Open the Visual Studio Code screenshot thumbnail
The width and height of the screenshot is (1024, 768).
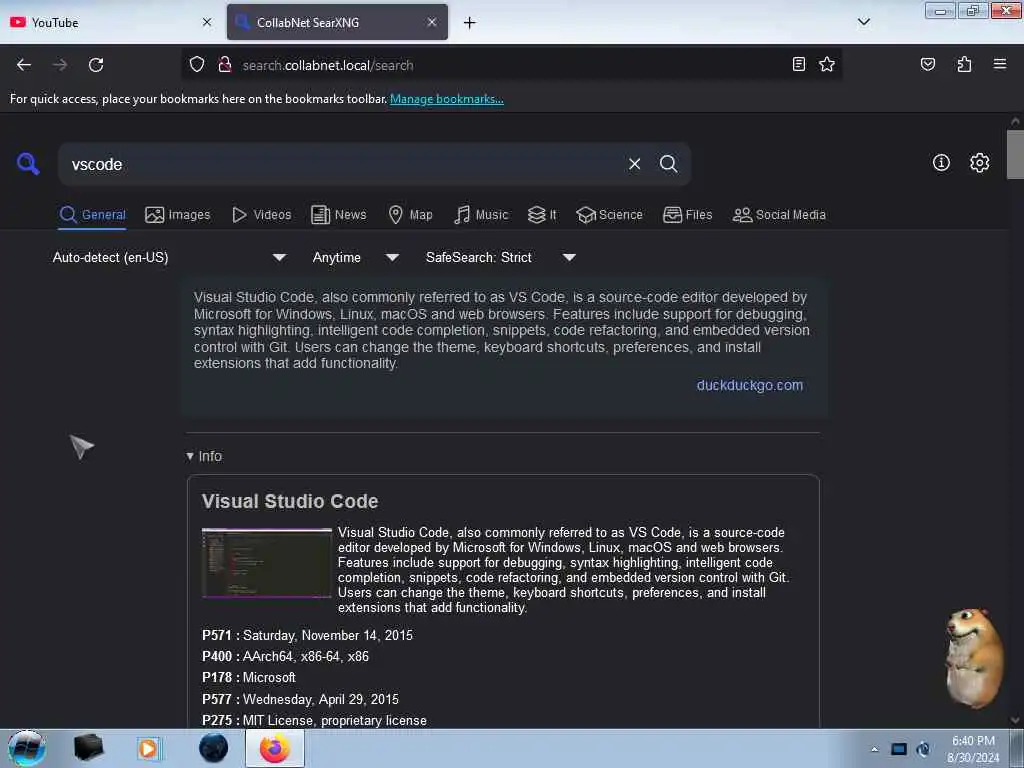pos(266,563)
